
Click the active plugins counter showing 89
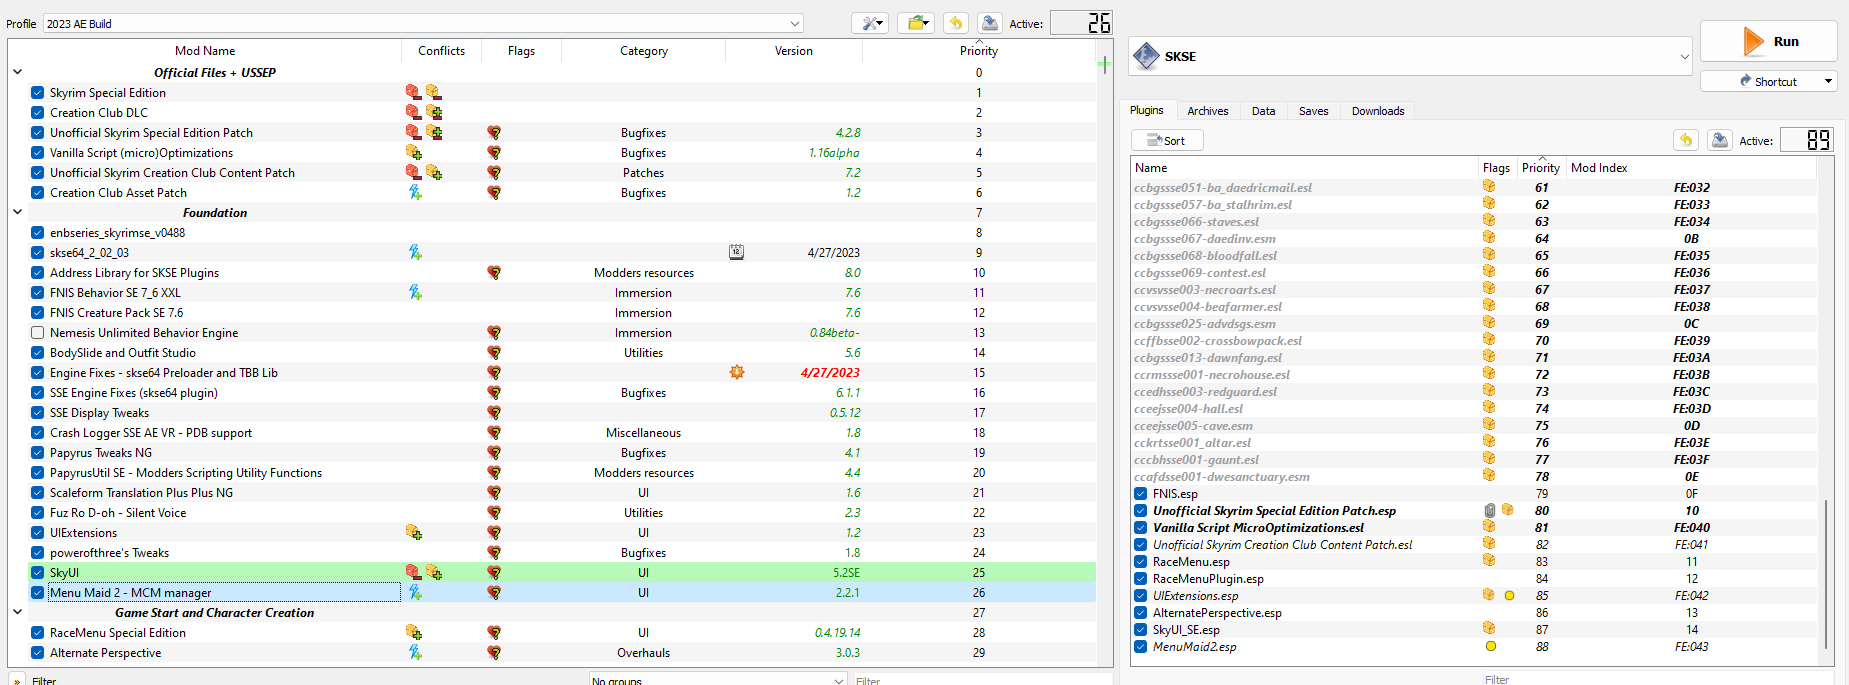pyautogui.click(x=1806, y=140)
